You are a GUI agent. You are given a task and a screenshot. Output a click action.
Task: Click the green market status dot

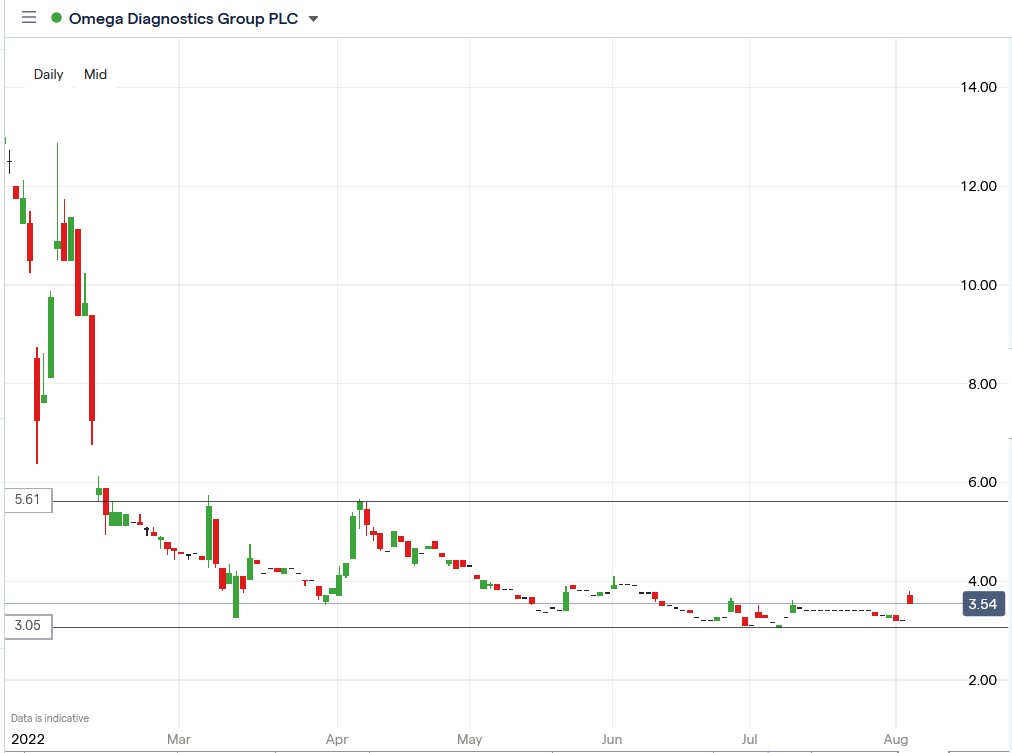pyautogui.click(x=56, y=18)
